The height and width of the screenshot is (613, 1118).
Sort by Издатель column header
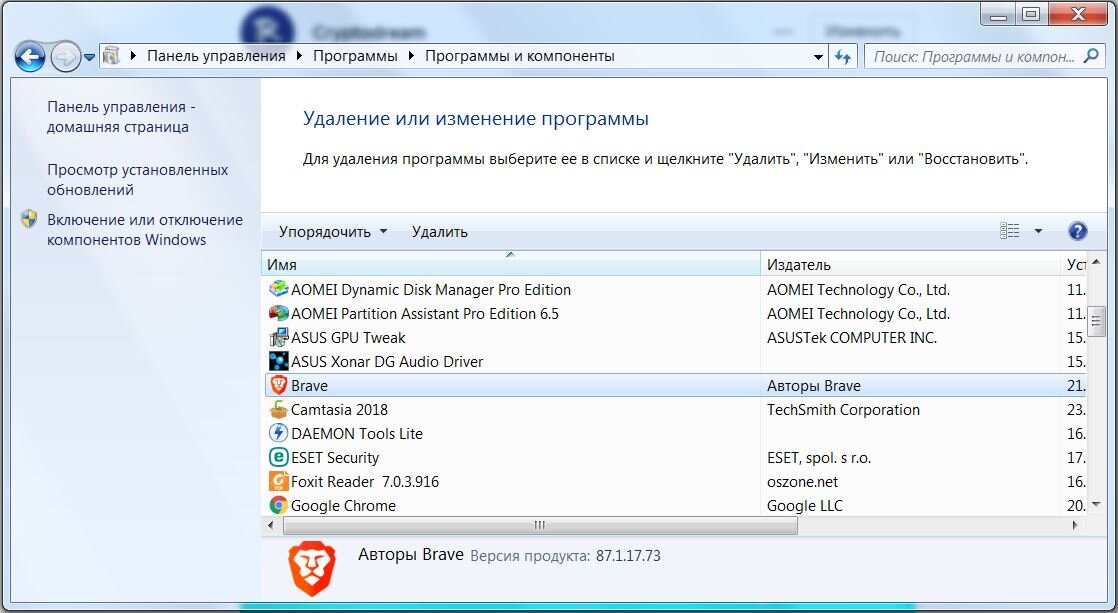pyautogui.click(x=911, y=264)
